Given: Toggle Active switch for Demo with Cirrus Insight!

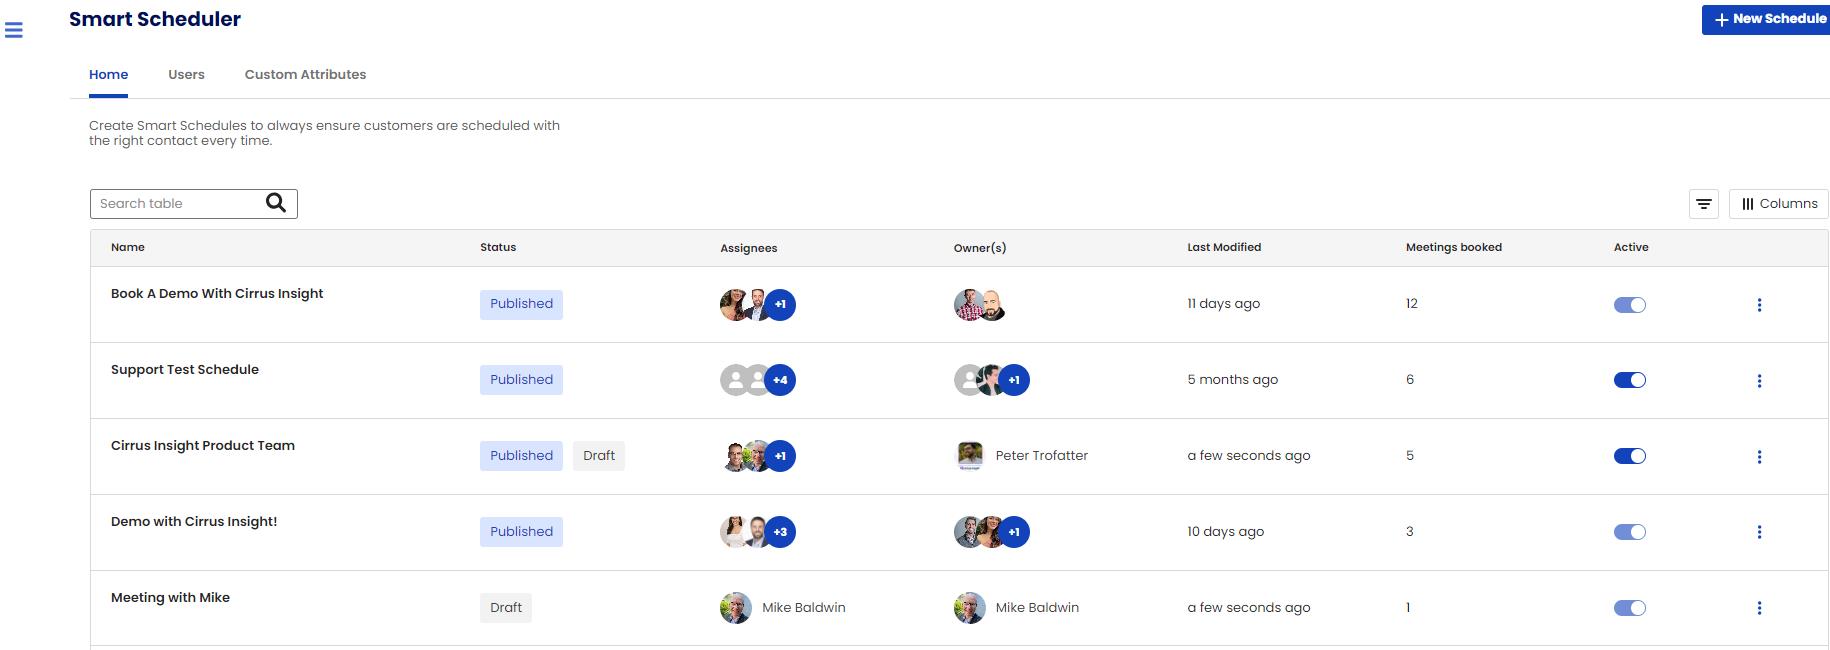Looking at the screenshot, I should coord(1629,532).
